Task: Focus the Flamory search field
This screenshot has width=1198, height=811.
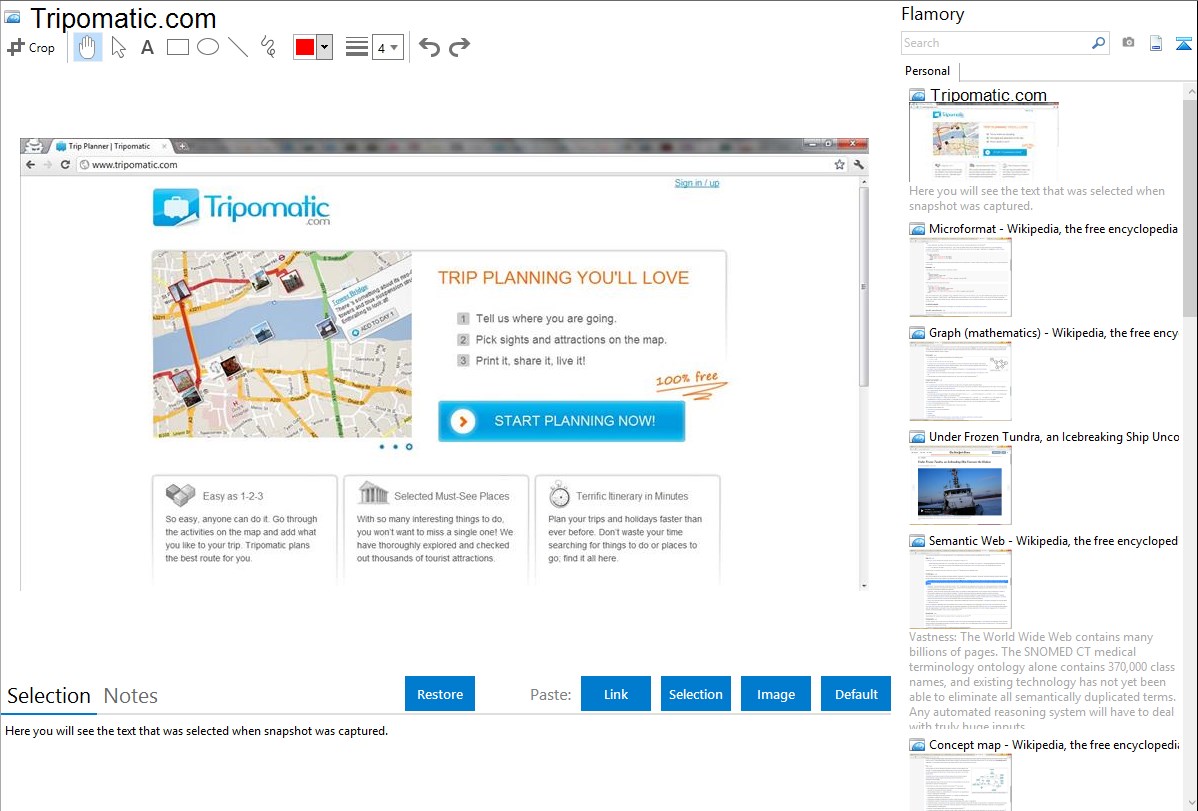Action: (x=995, y=43)
